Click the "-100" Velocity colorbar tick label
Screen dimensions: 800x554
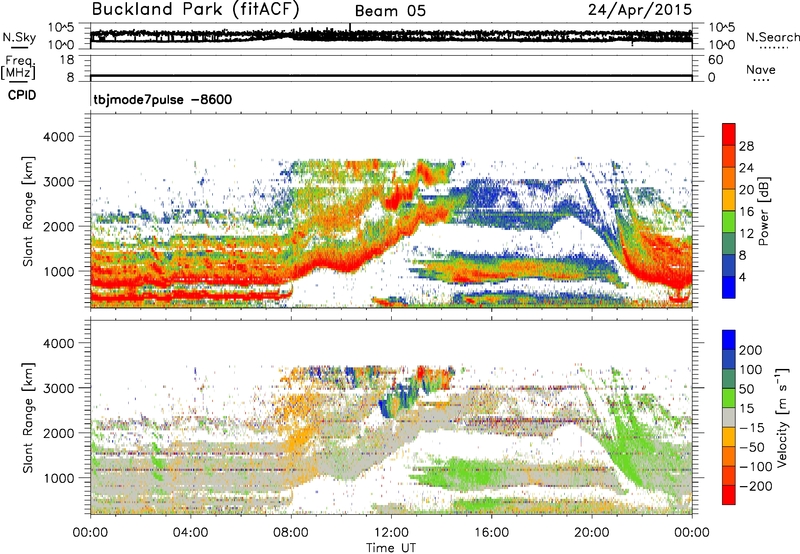pyautogui.click(x=755, y=466)
